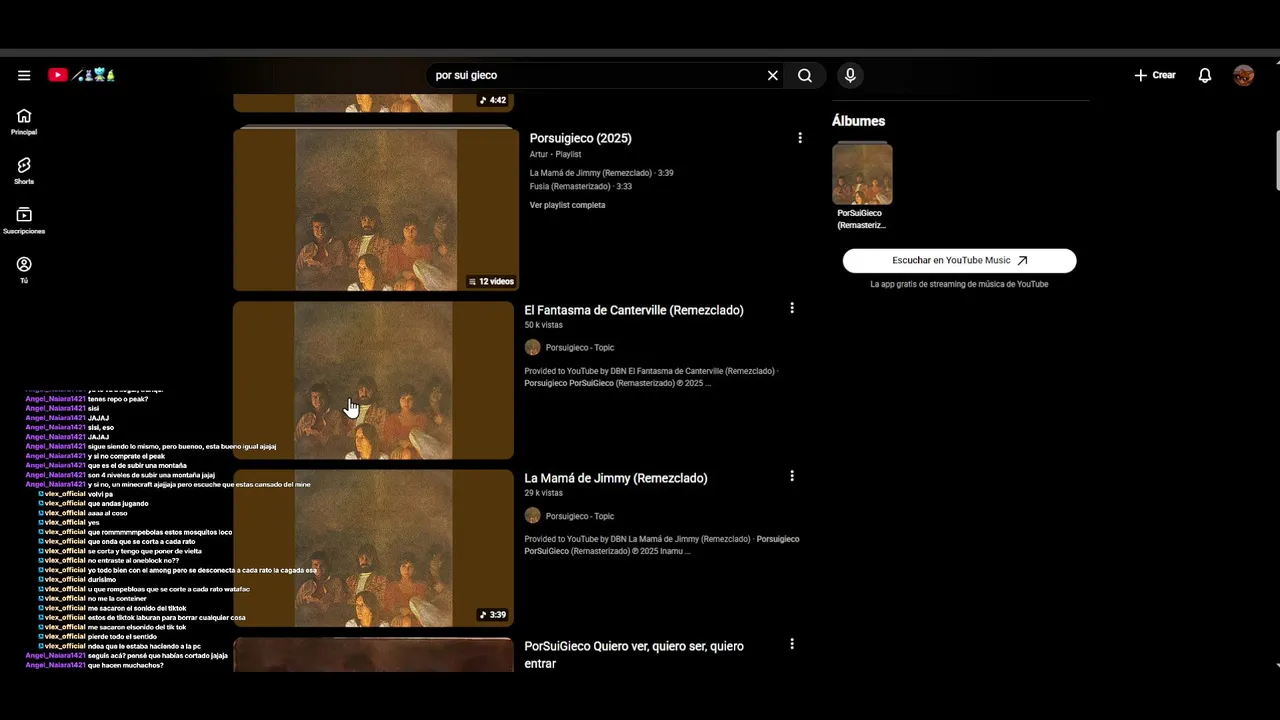Open Suscripciones in the sidebar
Viewport: 1280px width, 720px height.
[x=24, y=221]
